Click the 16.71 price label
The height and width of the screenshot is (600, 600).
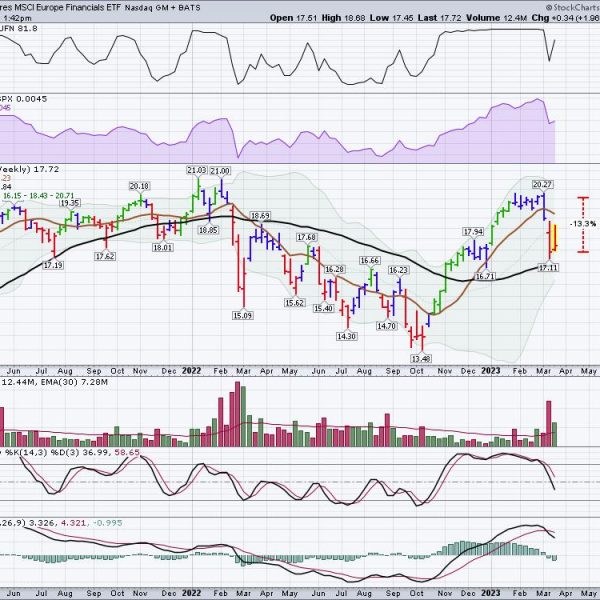tap(485, 276)
